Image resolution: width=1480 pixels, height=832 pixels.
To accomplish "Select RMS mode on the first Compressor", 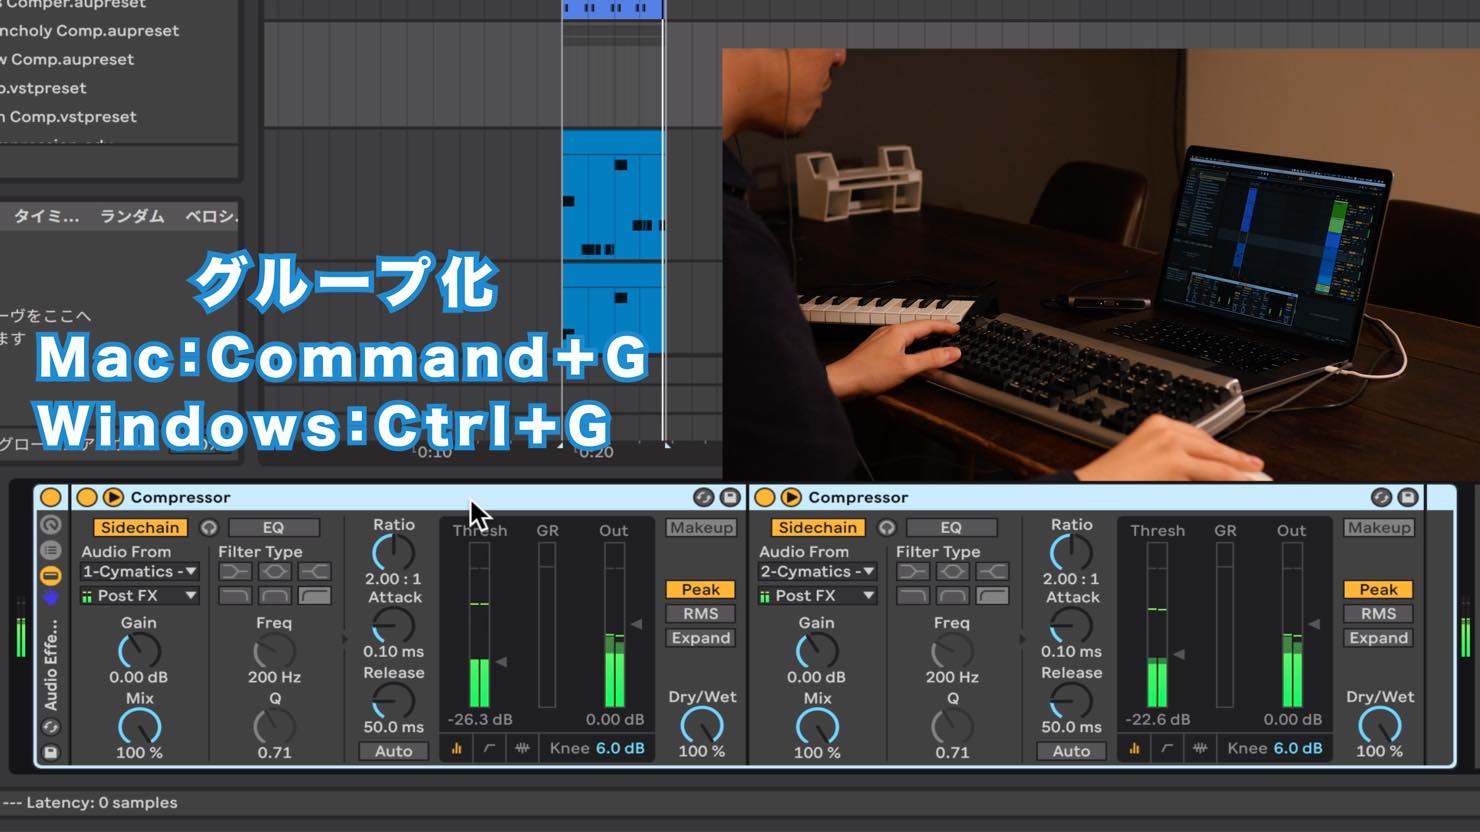I will (x=701, y=613).
